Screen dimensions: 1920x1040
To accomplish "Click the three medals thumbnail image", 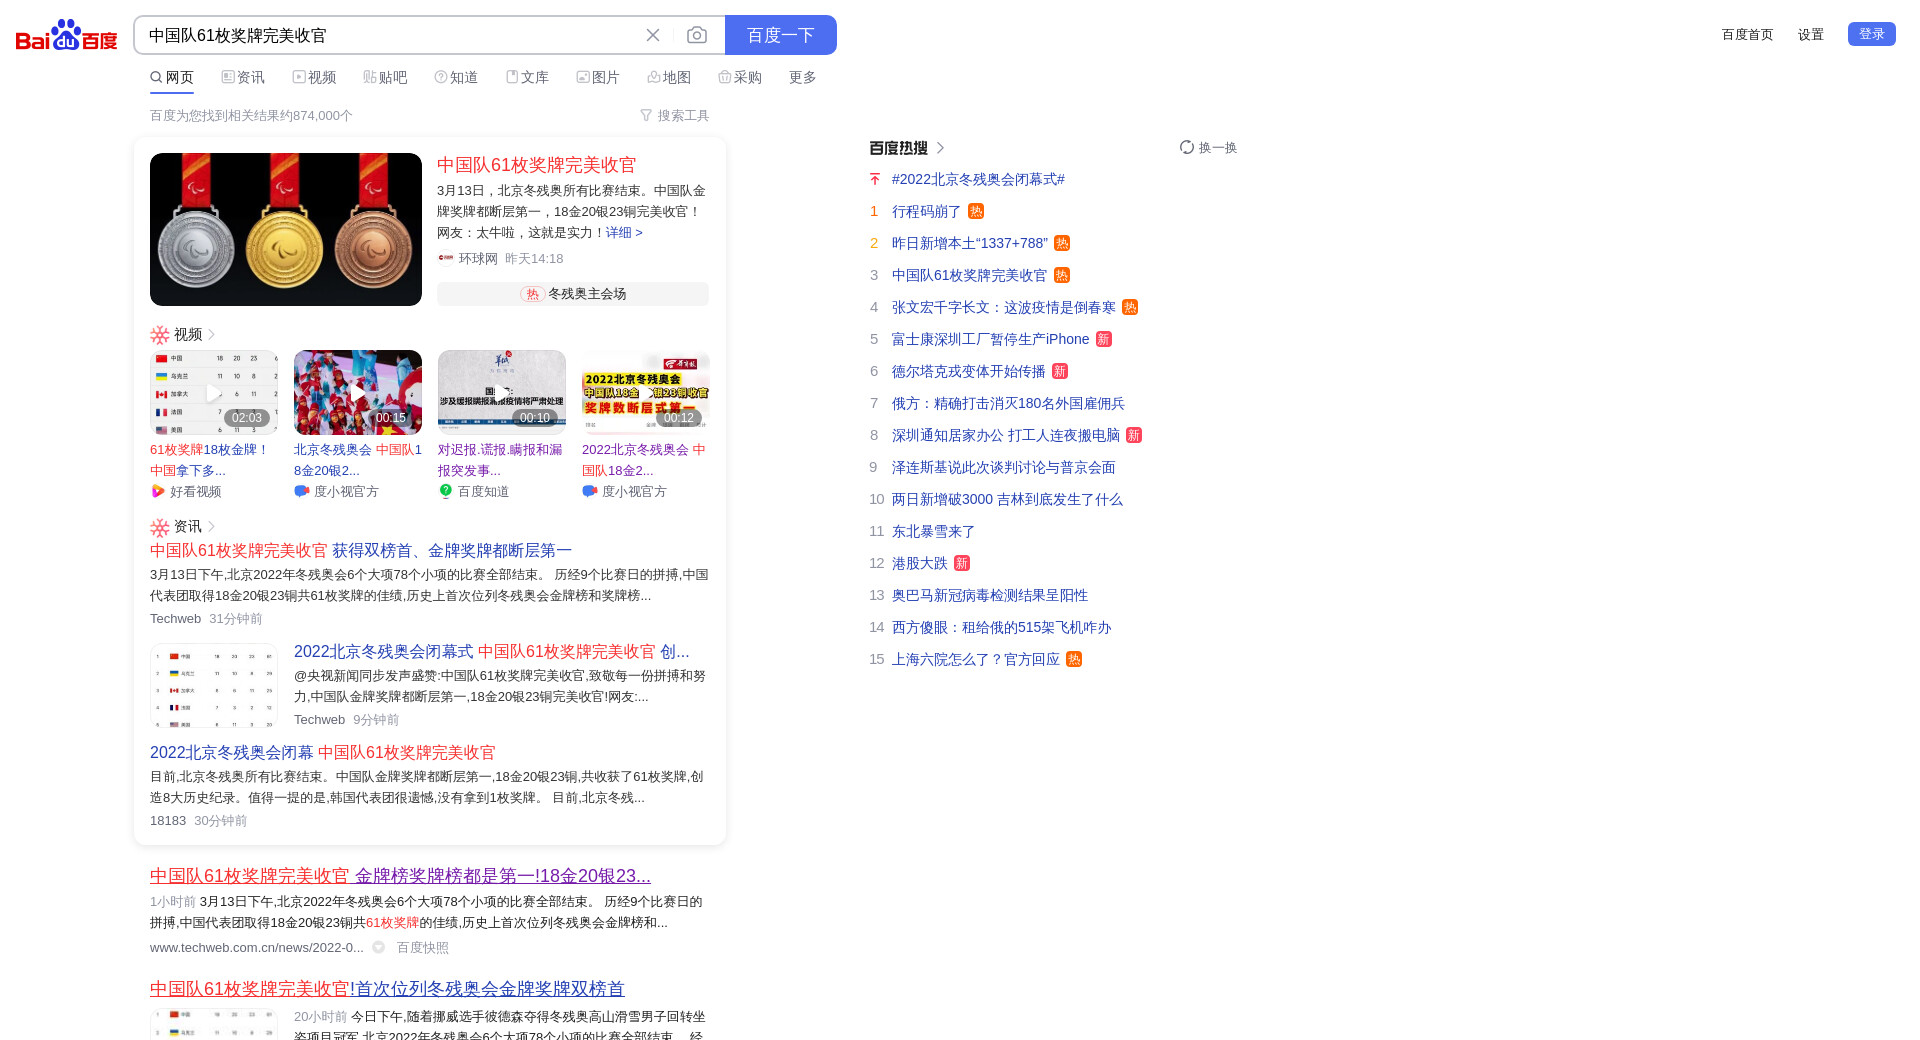I will point(286,229).
